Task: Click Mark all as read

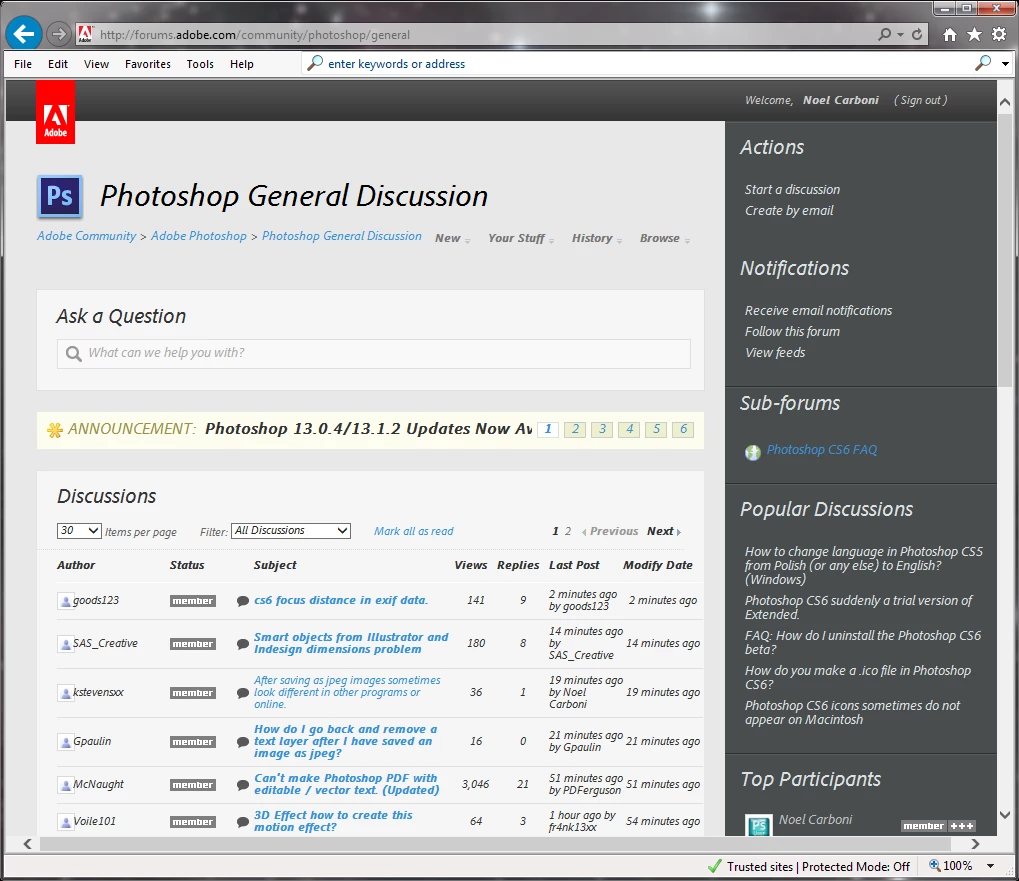Action: (413, 531)
